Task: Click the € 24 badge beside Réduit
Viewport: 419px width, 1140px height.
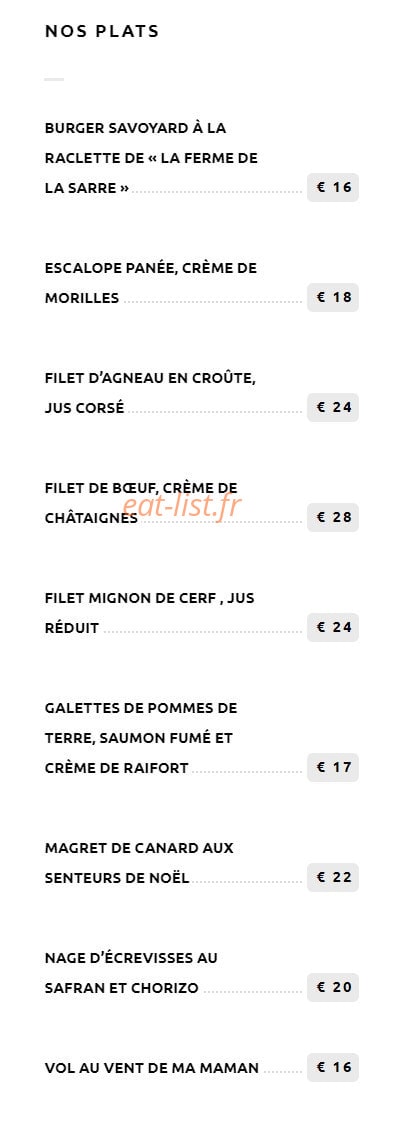Action: point(333,627)
